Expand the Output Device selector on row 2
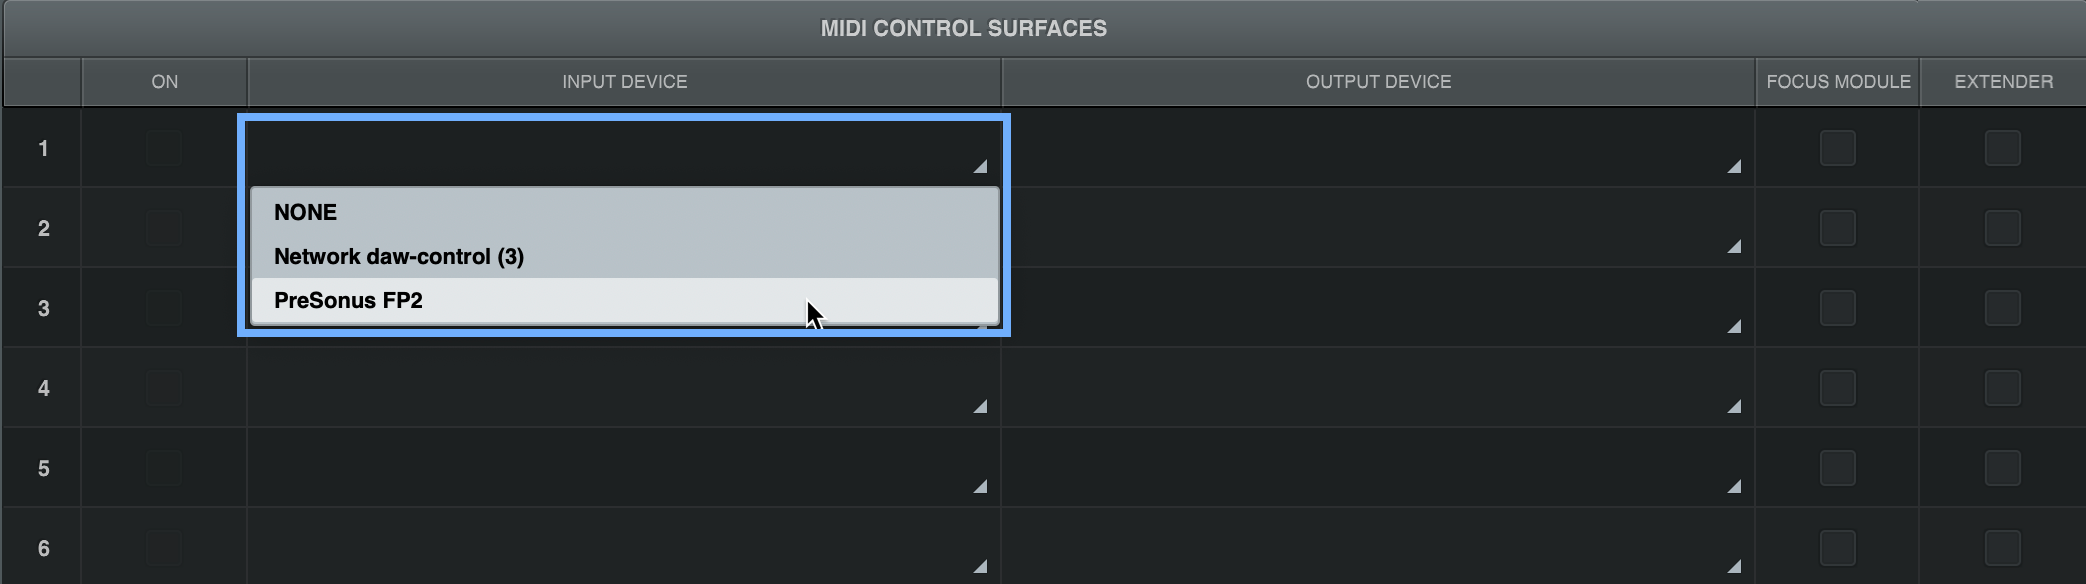Viewport: 2086px width, 584px height. click(1380, 227)
